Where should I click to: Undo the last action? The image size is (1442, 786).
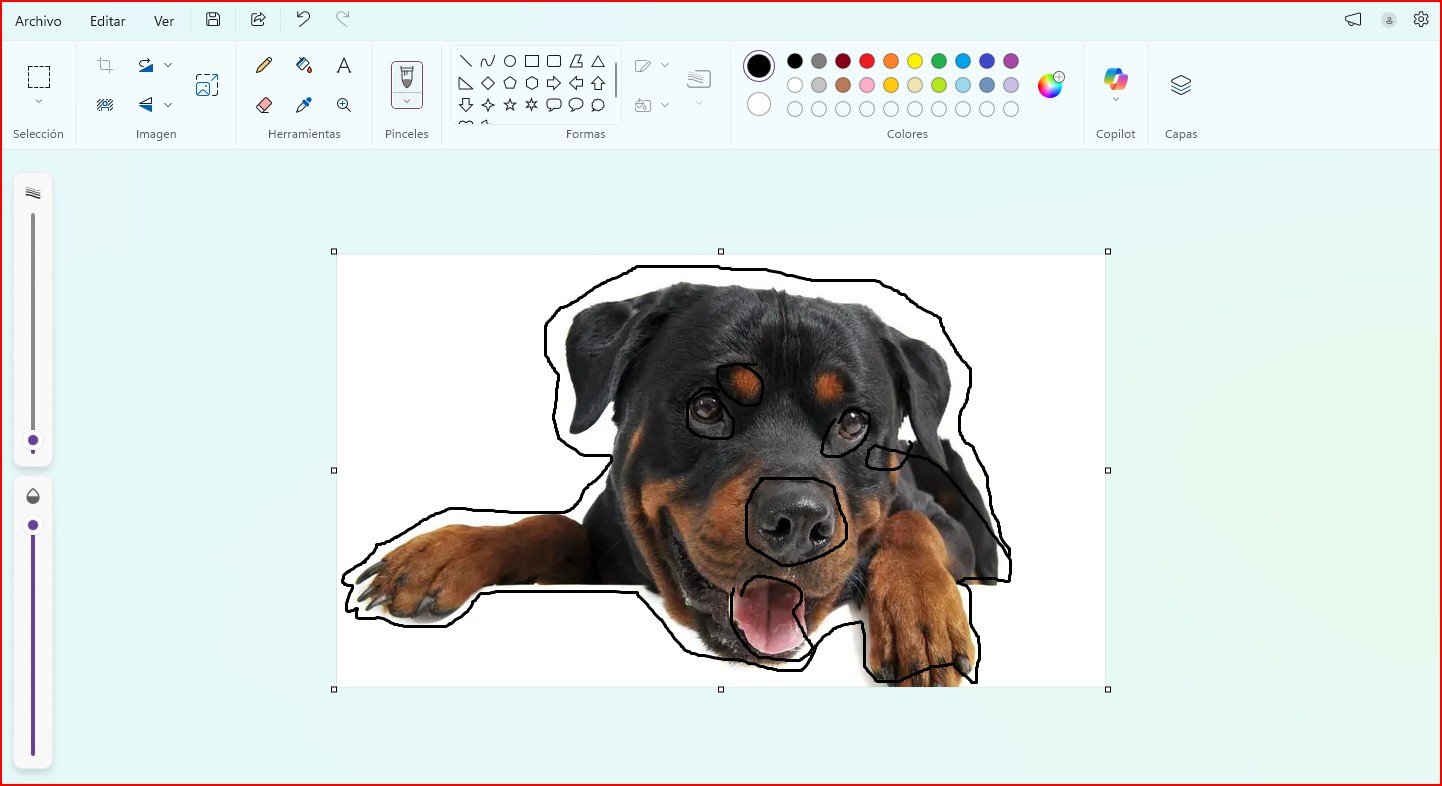pyautogui.click(x=303, y=20)
